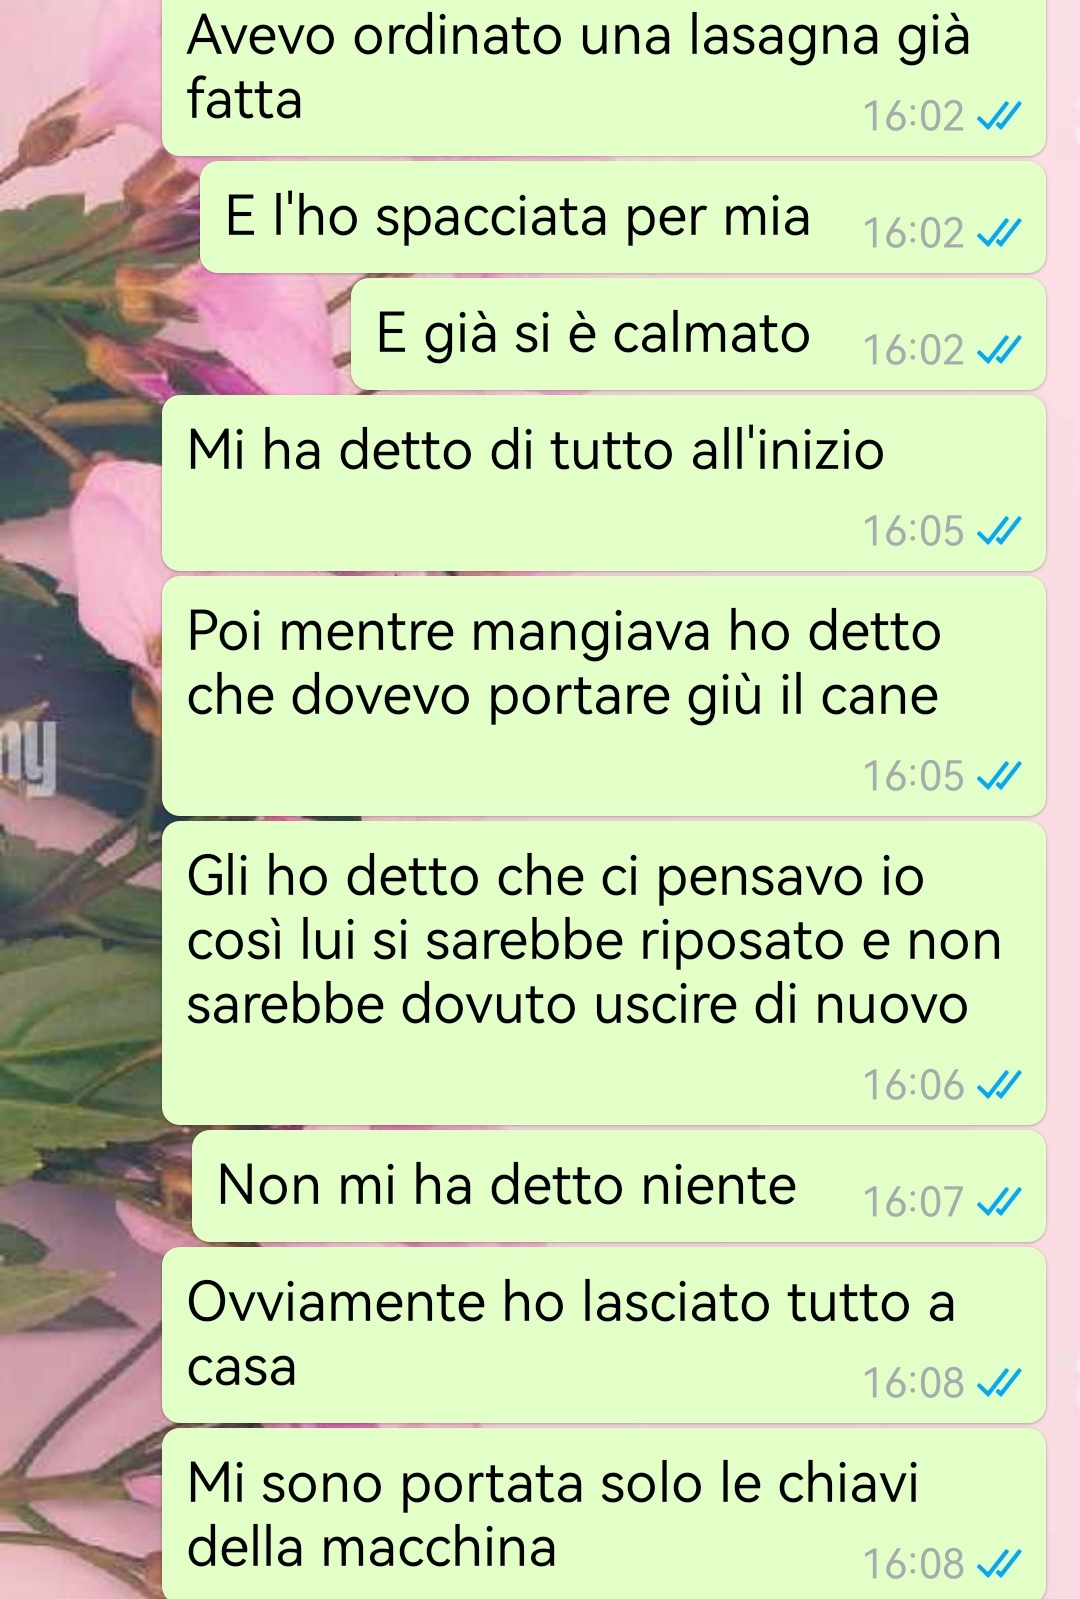
Task: Tap the 16:07 timestamp
Action: point(913,1202)
